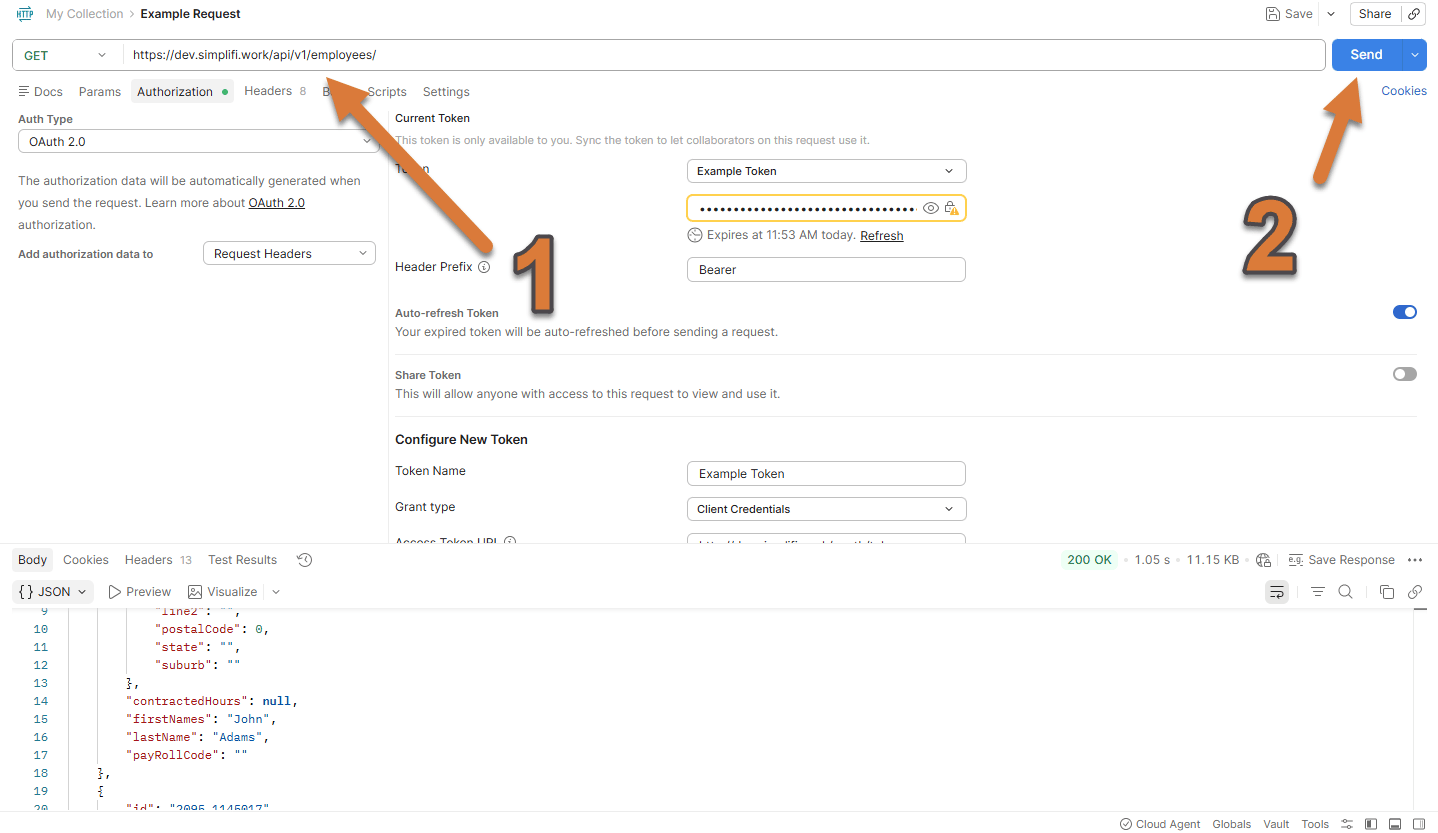Click the Share button
Image resolution: width=1438 pixels, height=833 pixels.
coord(1375,14)
